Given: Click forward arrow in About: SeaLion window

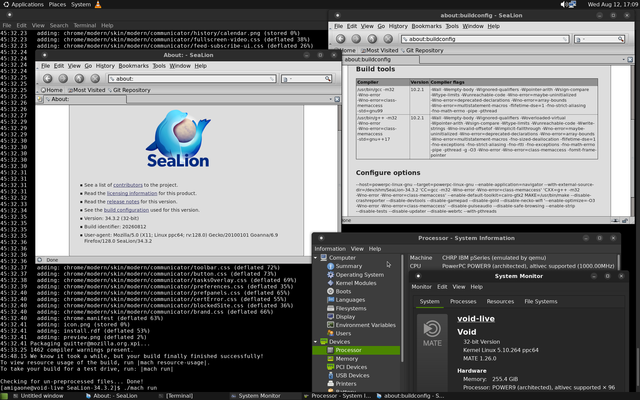Looking at the screenshot, I should click(x=63, y=79).
